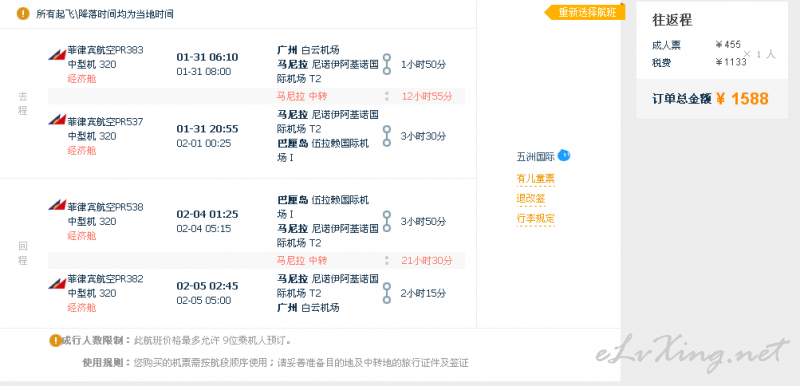Click the Philippine Airlines logo for PR538

pos(57,205)
